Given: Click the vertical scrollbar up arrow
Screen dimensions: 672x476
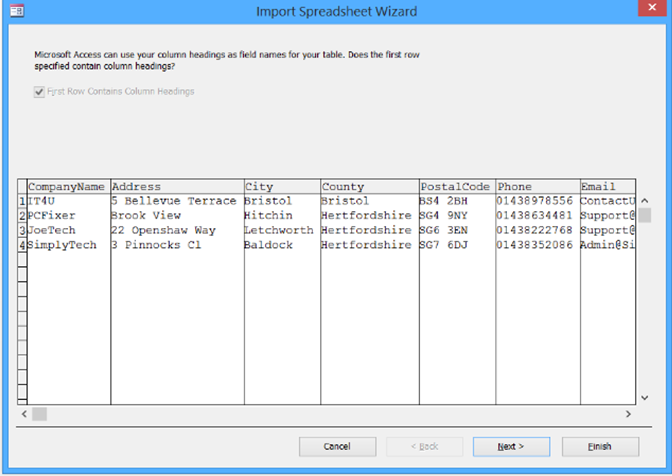Looking at the screenshot, I should pos(644,201).
